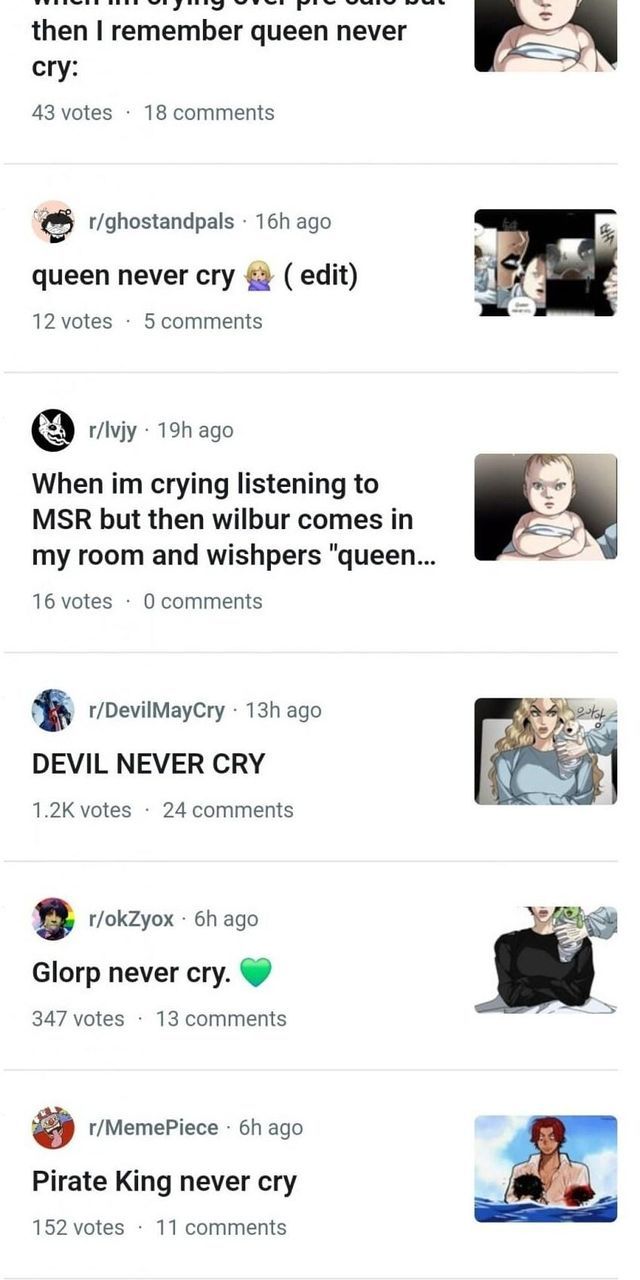Screen dimensions: 640x1280
Task: View the Pirate King post thumbnail
Action: [545, 1168]
